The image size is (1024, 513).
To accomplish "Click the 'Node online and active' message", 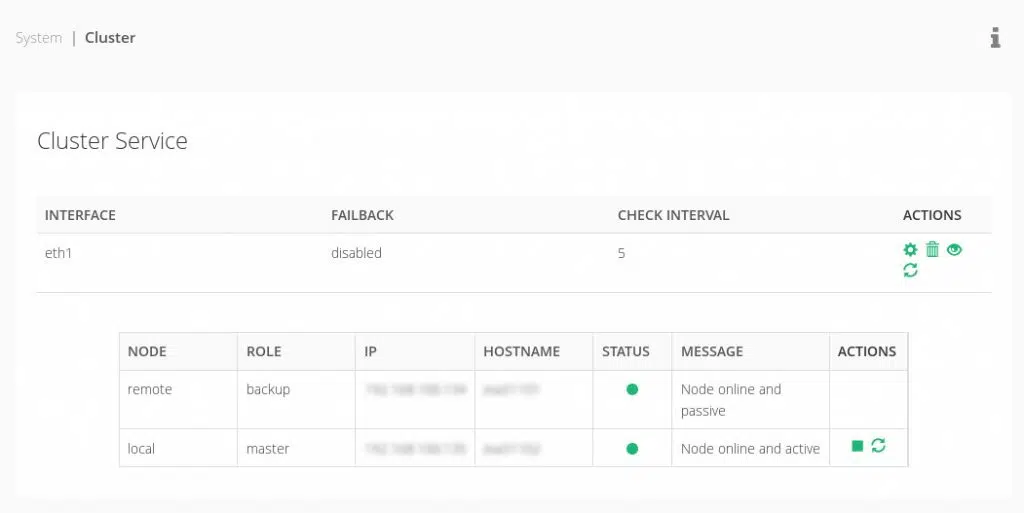I will coord(750,449).
